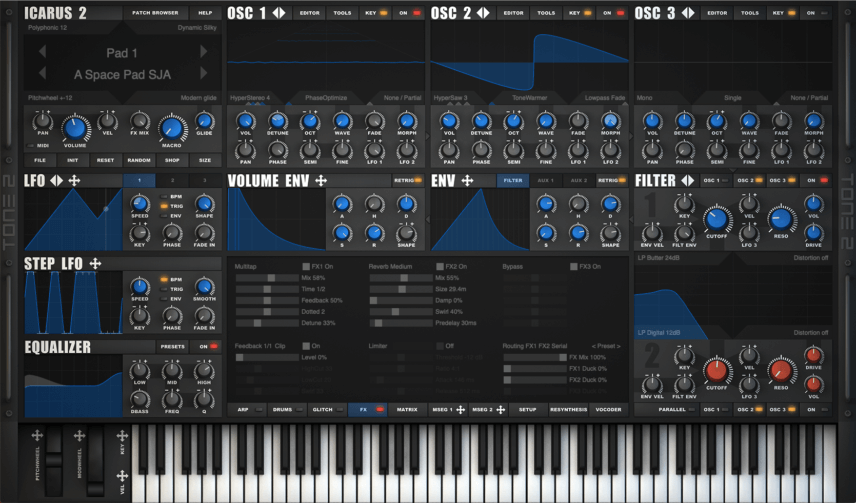Go to next patch after A Space Pad SJA

click(x=204, y=73)
